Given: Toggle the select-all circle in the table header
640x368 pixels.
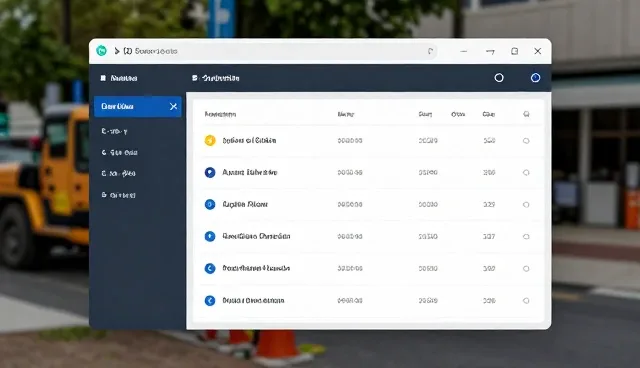Looking at the screenshot, I should pos(526,114).
